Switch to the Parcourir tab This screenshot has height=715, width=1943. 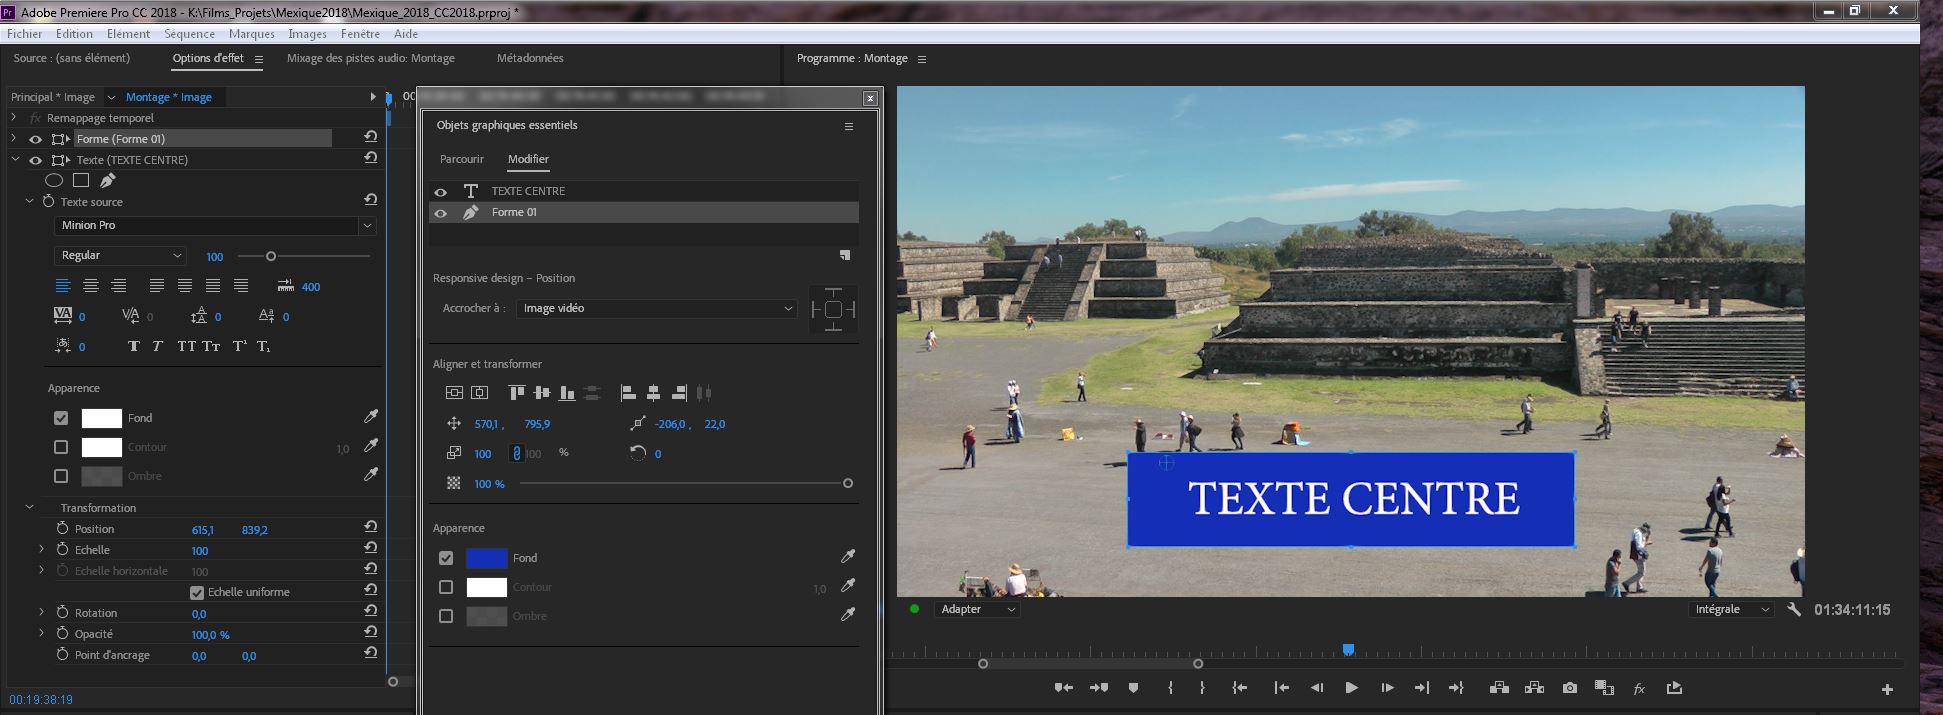point(461,159)
